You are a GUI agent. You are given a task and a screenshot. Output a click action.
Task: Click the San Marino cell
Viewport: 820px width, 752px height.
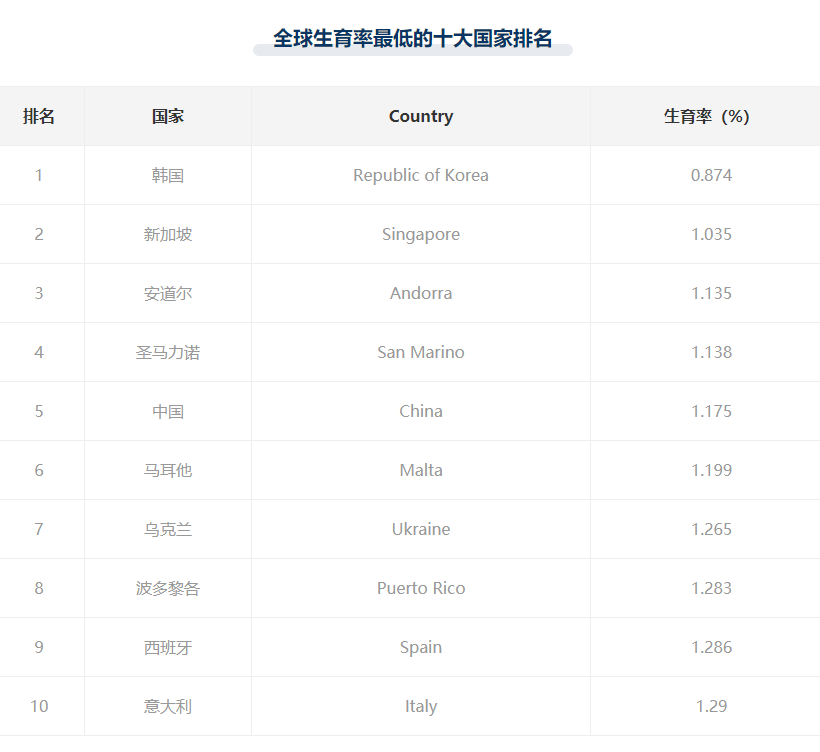[x=421, y=352]
